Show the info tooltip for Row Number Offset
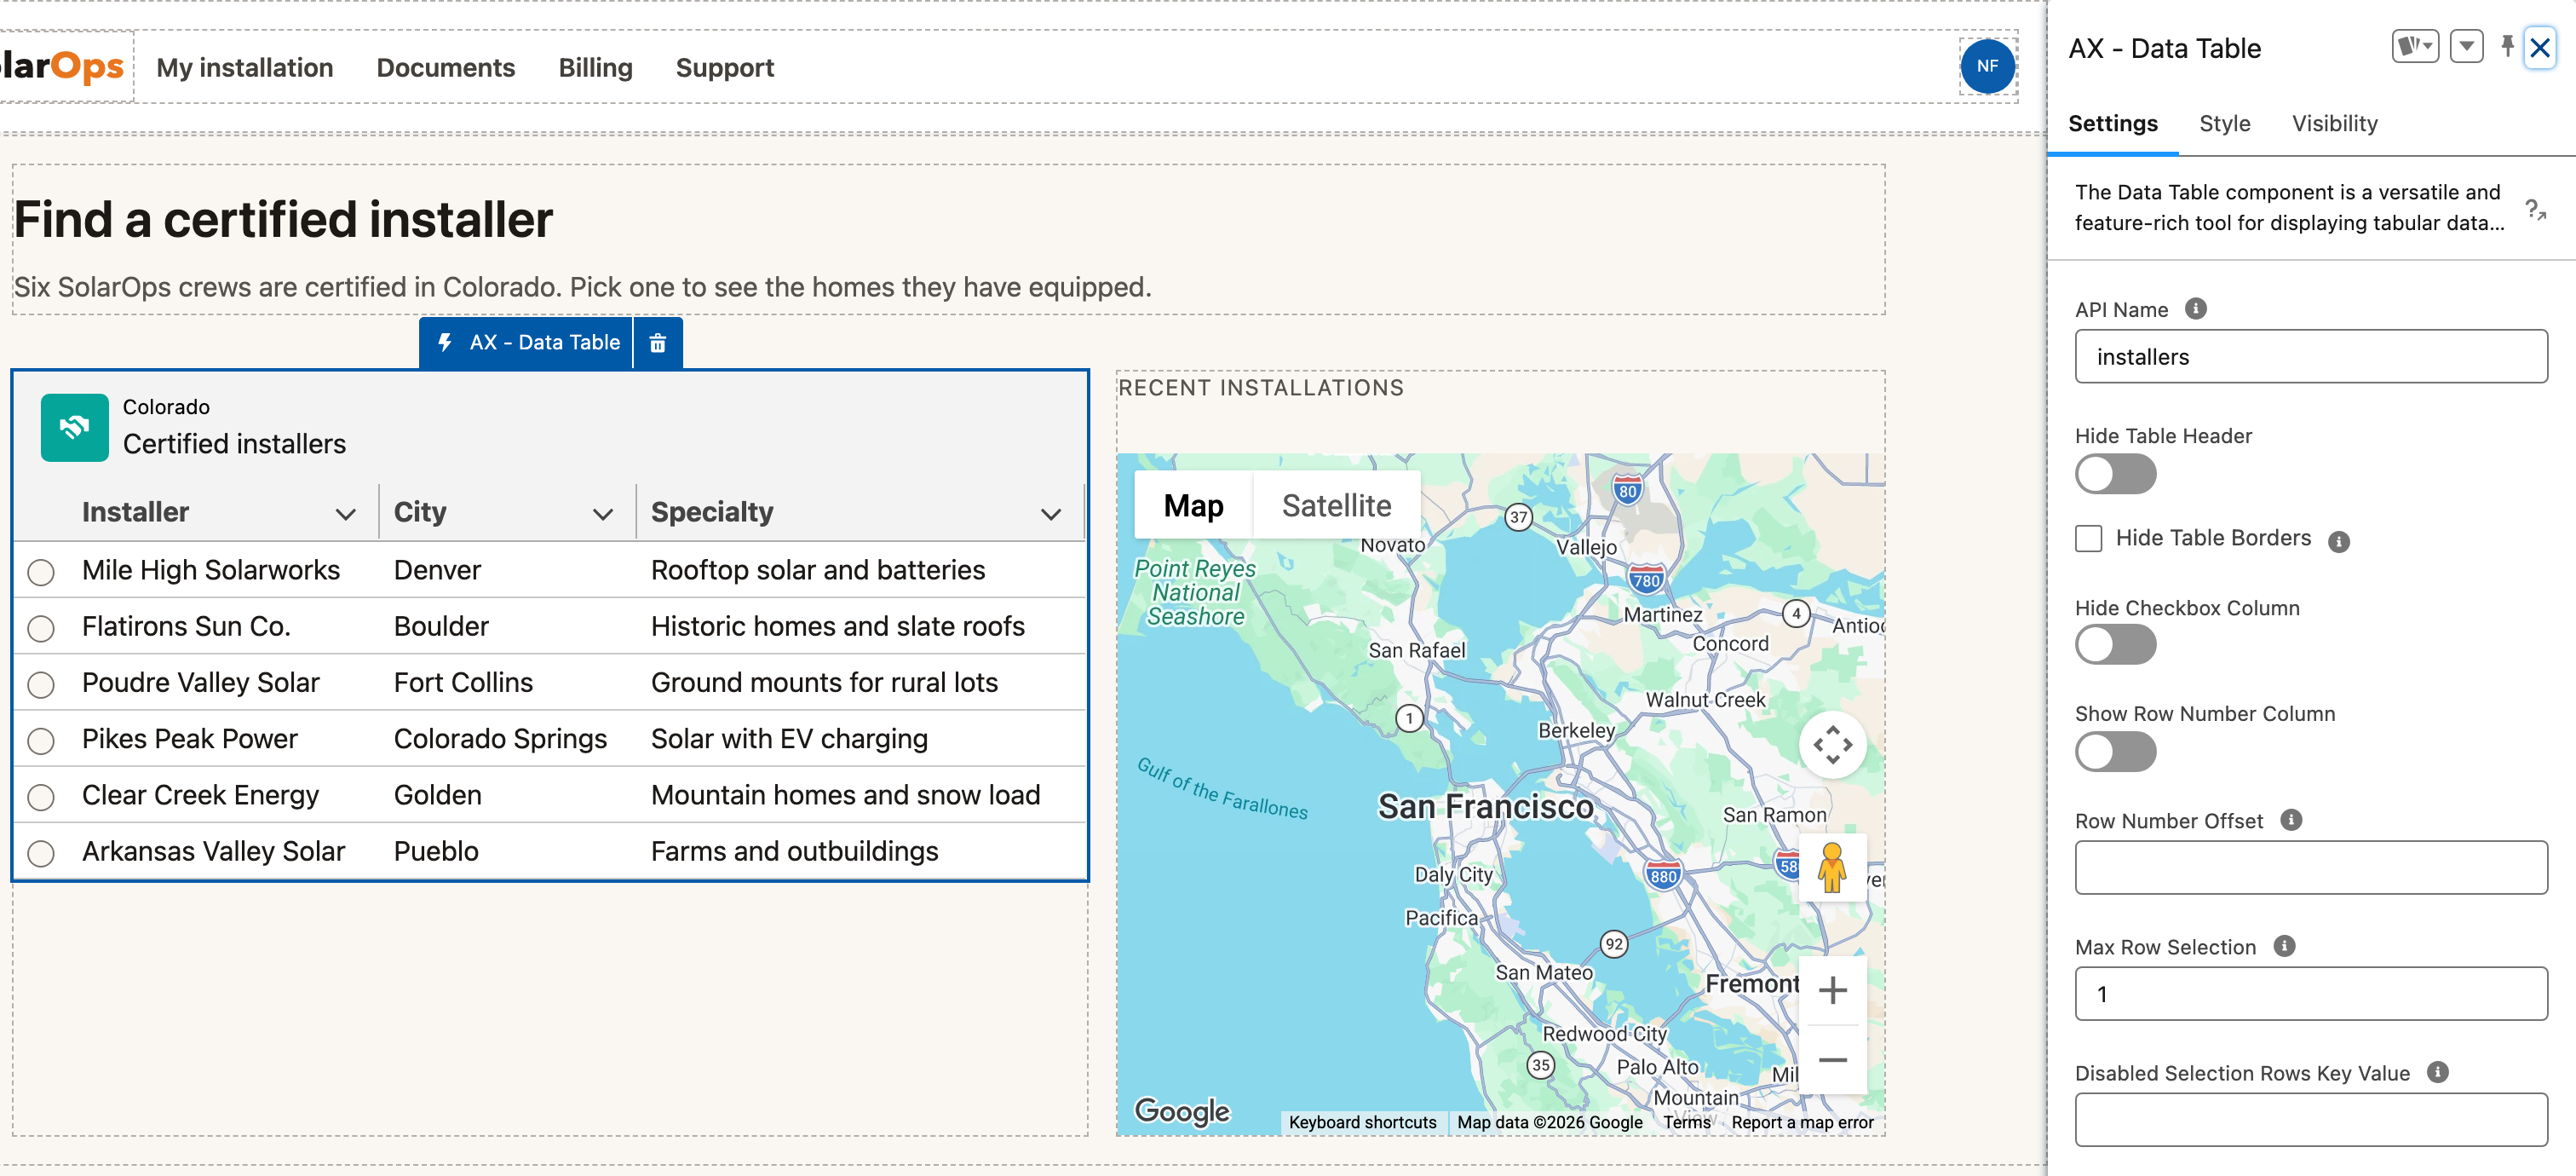The image size is (2576, 1176). point(2291,819)
